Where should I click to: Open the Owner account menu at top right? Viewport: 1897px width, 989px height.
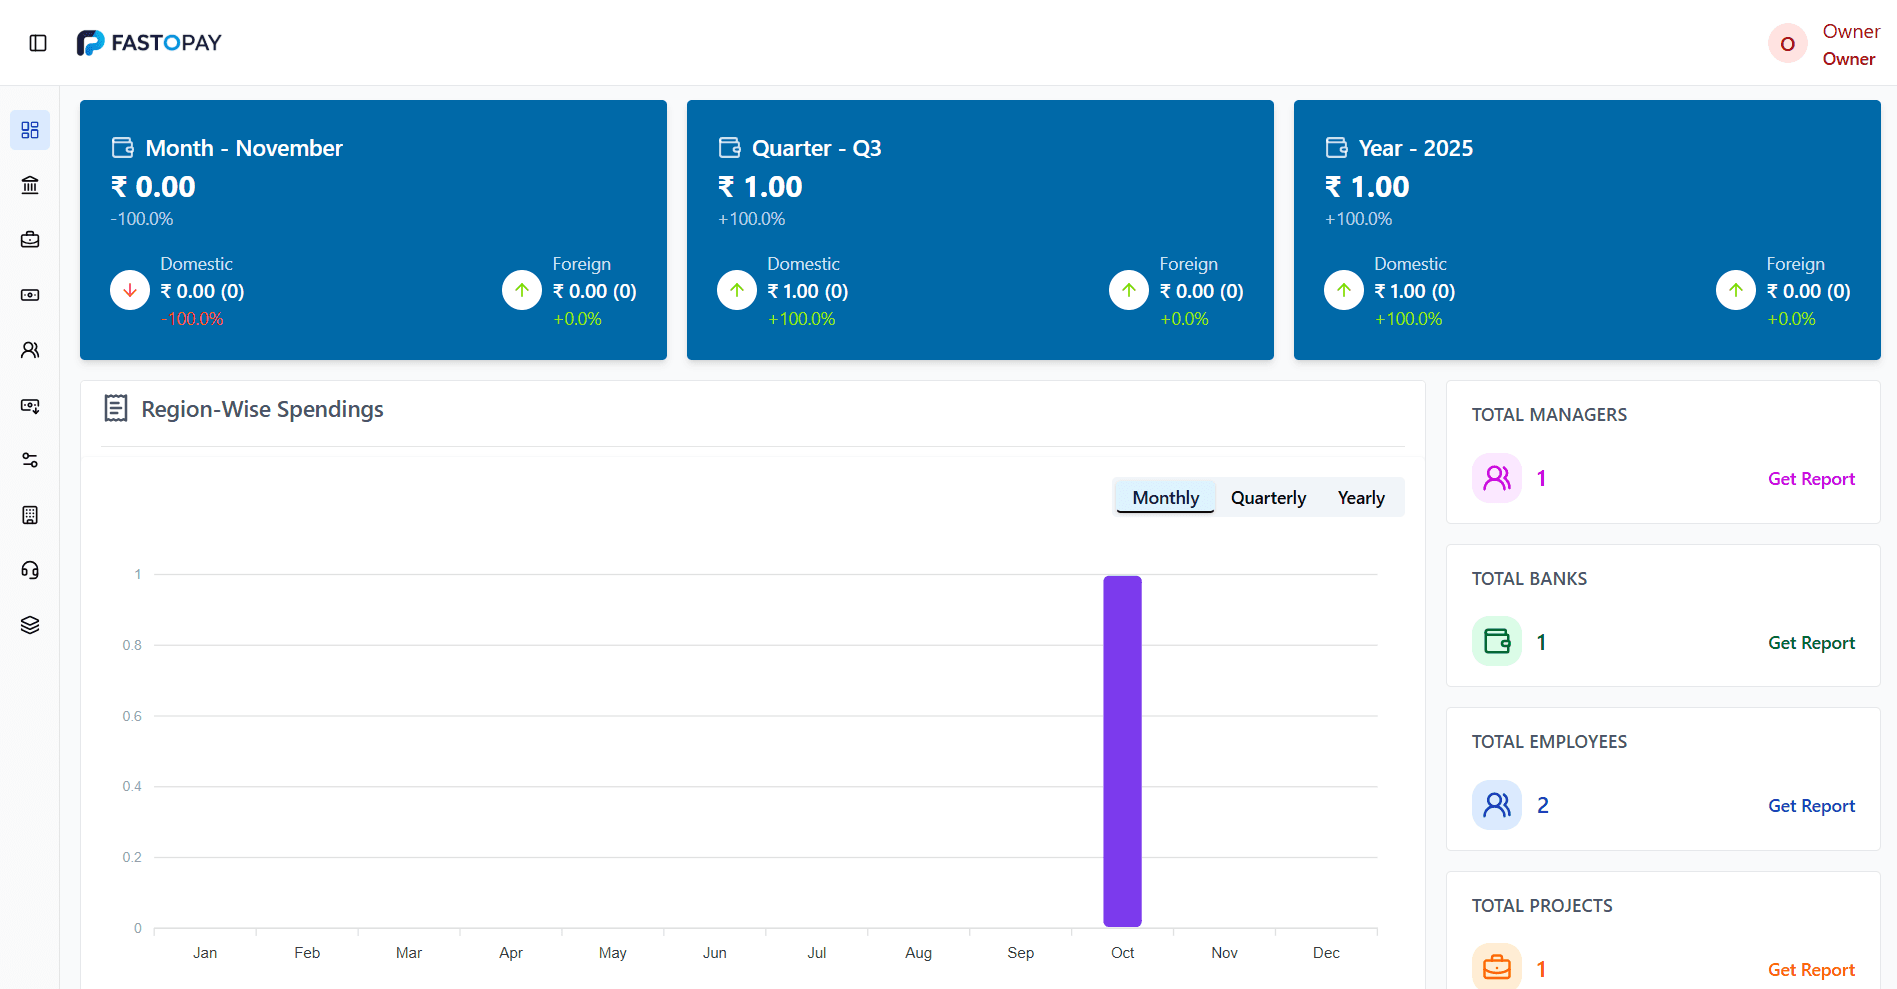tap(1822, 43)
